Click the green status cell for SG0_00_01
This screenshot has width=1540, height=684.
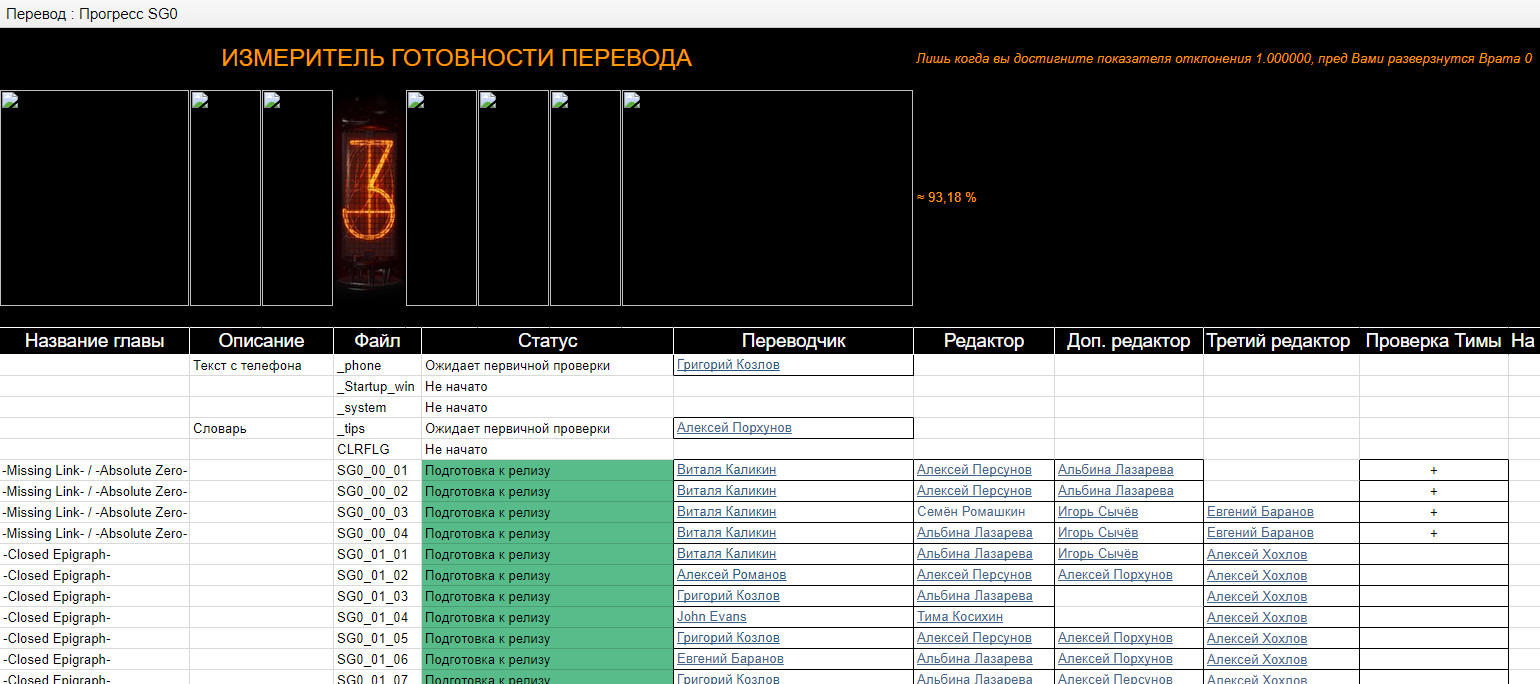click(547, 470)
